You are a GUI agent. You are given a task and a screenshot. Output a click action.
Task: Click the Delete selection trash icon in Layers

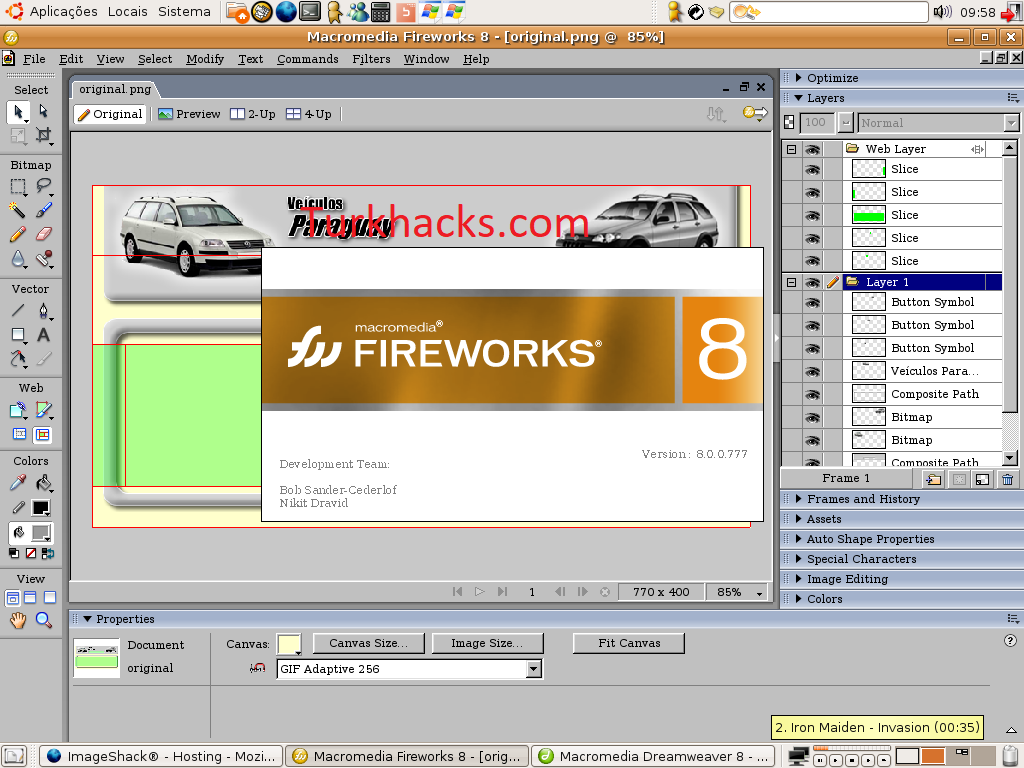point(1007,479)
